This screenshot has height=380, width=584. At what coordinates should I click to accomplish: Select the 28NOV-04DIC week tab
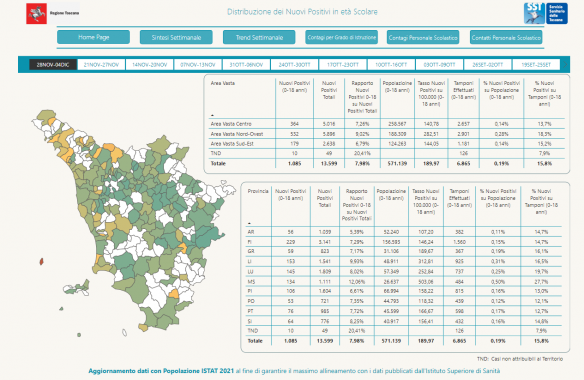tap(53, 65)
